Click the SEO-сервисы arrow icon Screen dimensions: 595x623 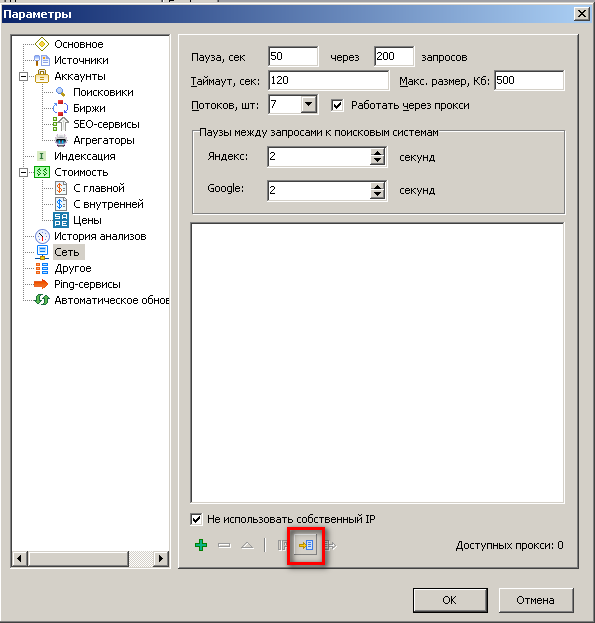click(x=60, y=124)
